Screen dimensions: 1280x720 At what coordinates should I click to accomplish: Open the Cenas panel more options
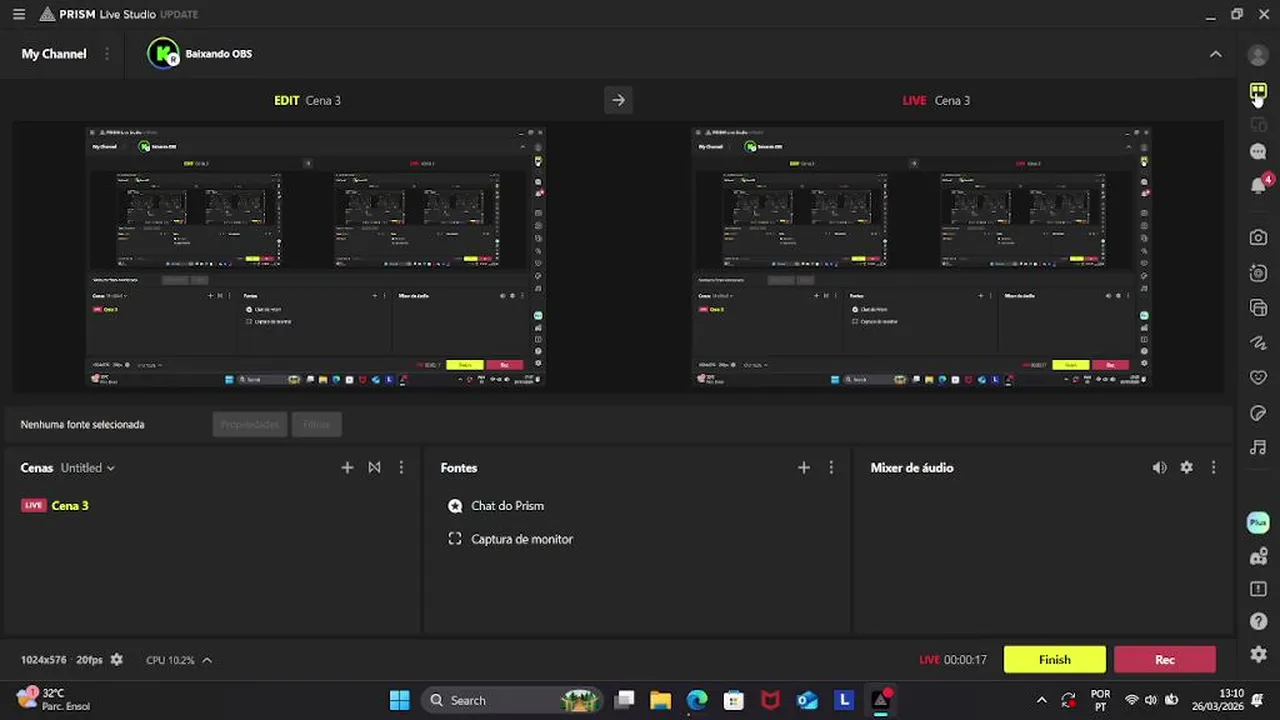401,467
